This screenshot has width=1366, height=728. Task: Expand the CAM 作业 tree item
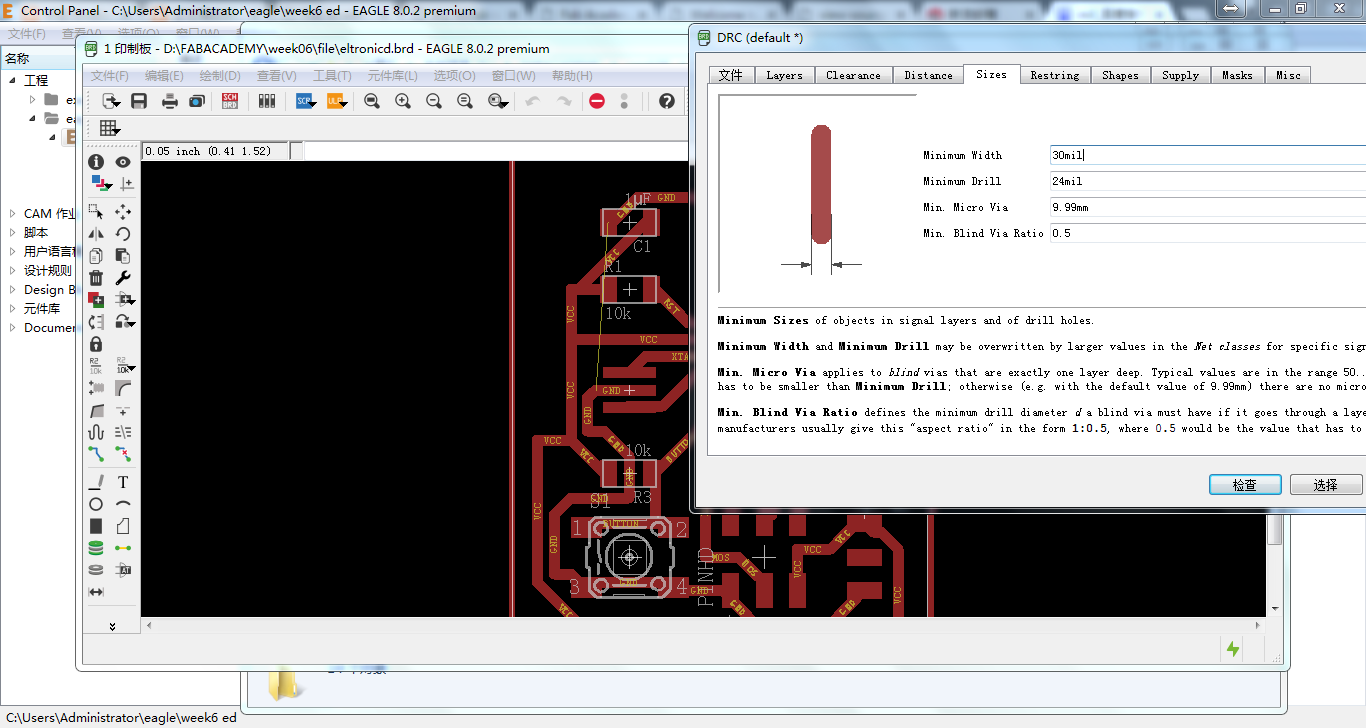click(13, 213)
